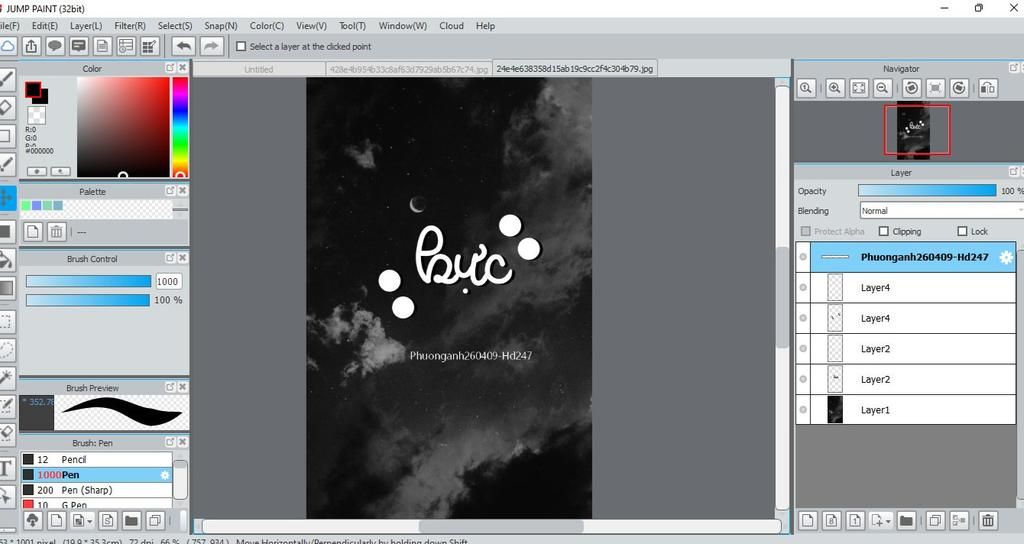Select the G Pen brush
The height and width of the screenshot is (544, 1024).
pyautogui.click(x=97, y=504)
